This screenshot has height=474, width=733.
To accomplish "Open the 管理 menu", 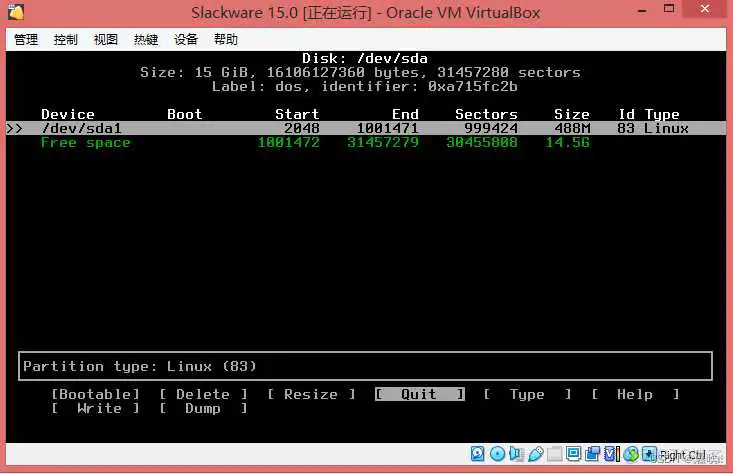I will (x=26, y=40).
